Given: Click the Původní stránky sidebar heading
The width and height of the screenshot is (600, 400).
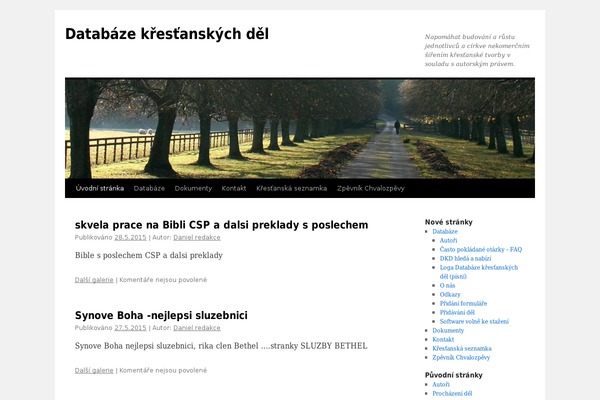Looking at the screenshot, I should click(453, 375).
